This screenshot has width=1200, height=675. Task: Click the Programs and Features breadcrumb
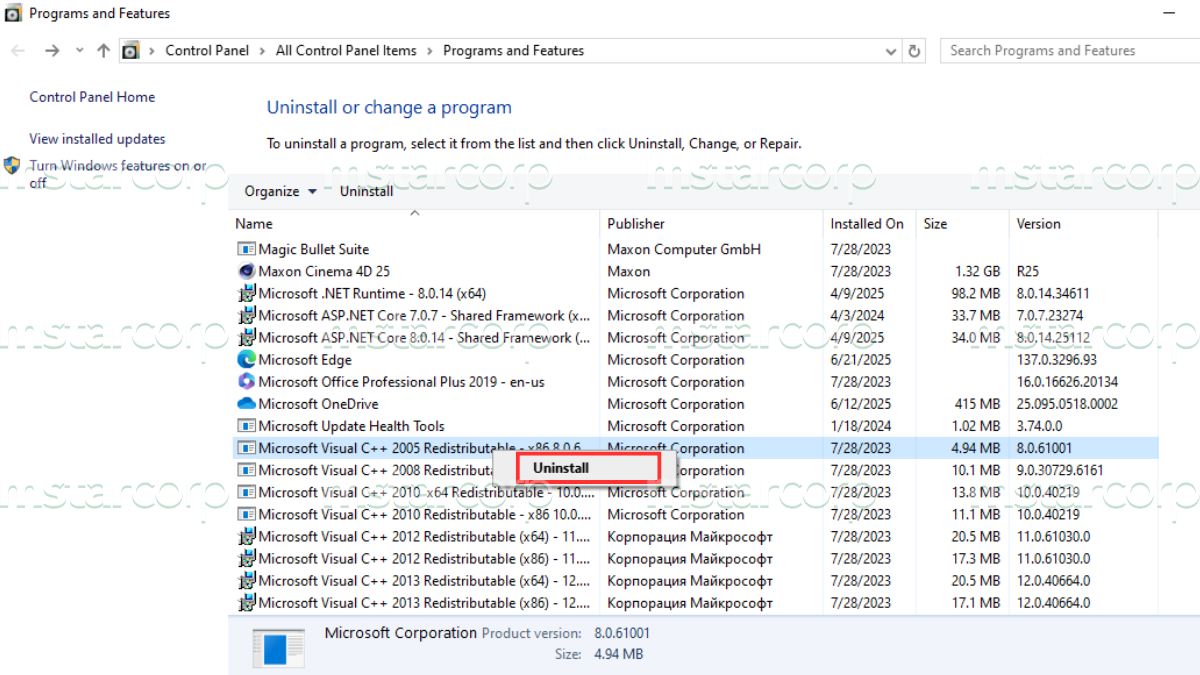click(513, 51)
